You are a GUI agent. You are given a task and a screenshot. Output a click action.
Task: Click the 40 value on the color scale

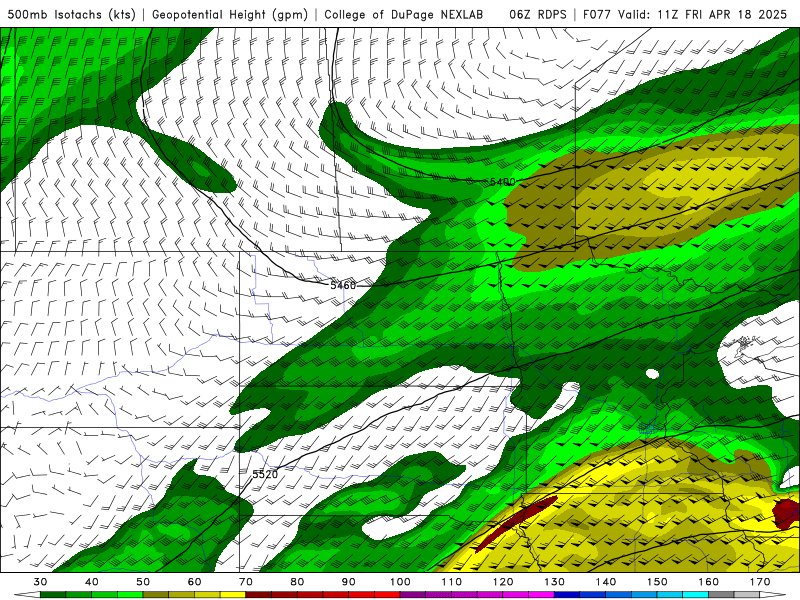pos(92,582)
